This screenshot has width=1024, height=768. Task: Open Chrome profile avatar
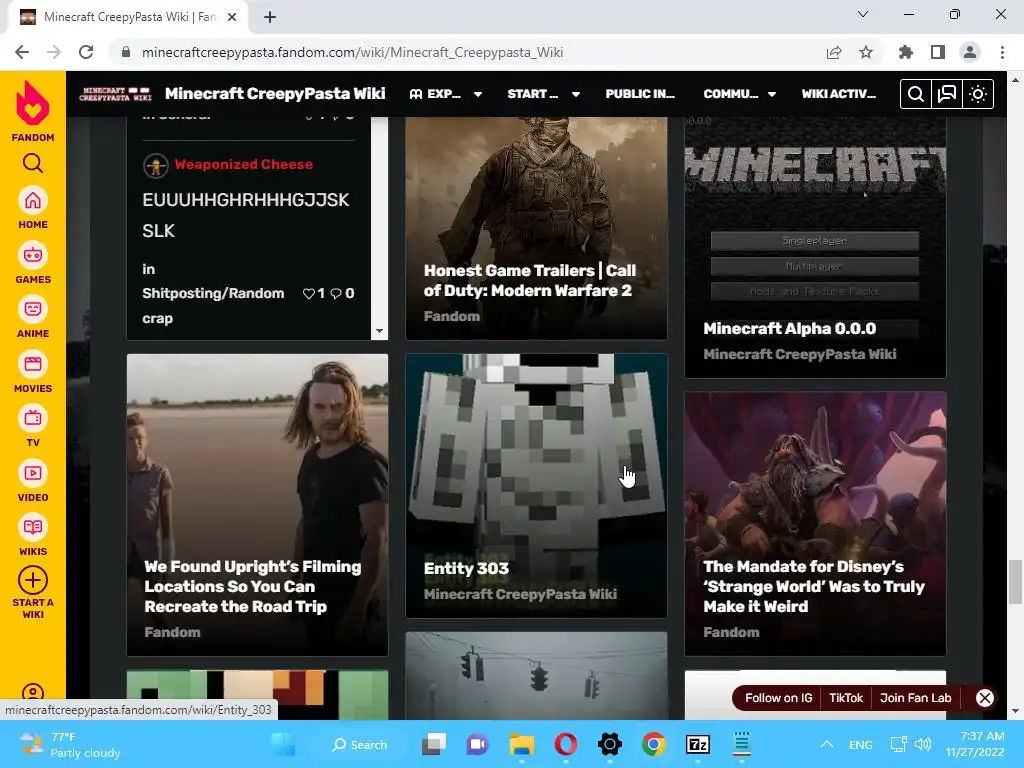(x=970, y=52)
